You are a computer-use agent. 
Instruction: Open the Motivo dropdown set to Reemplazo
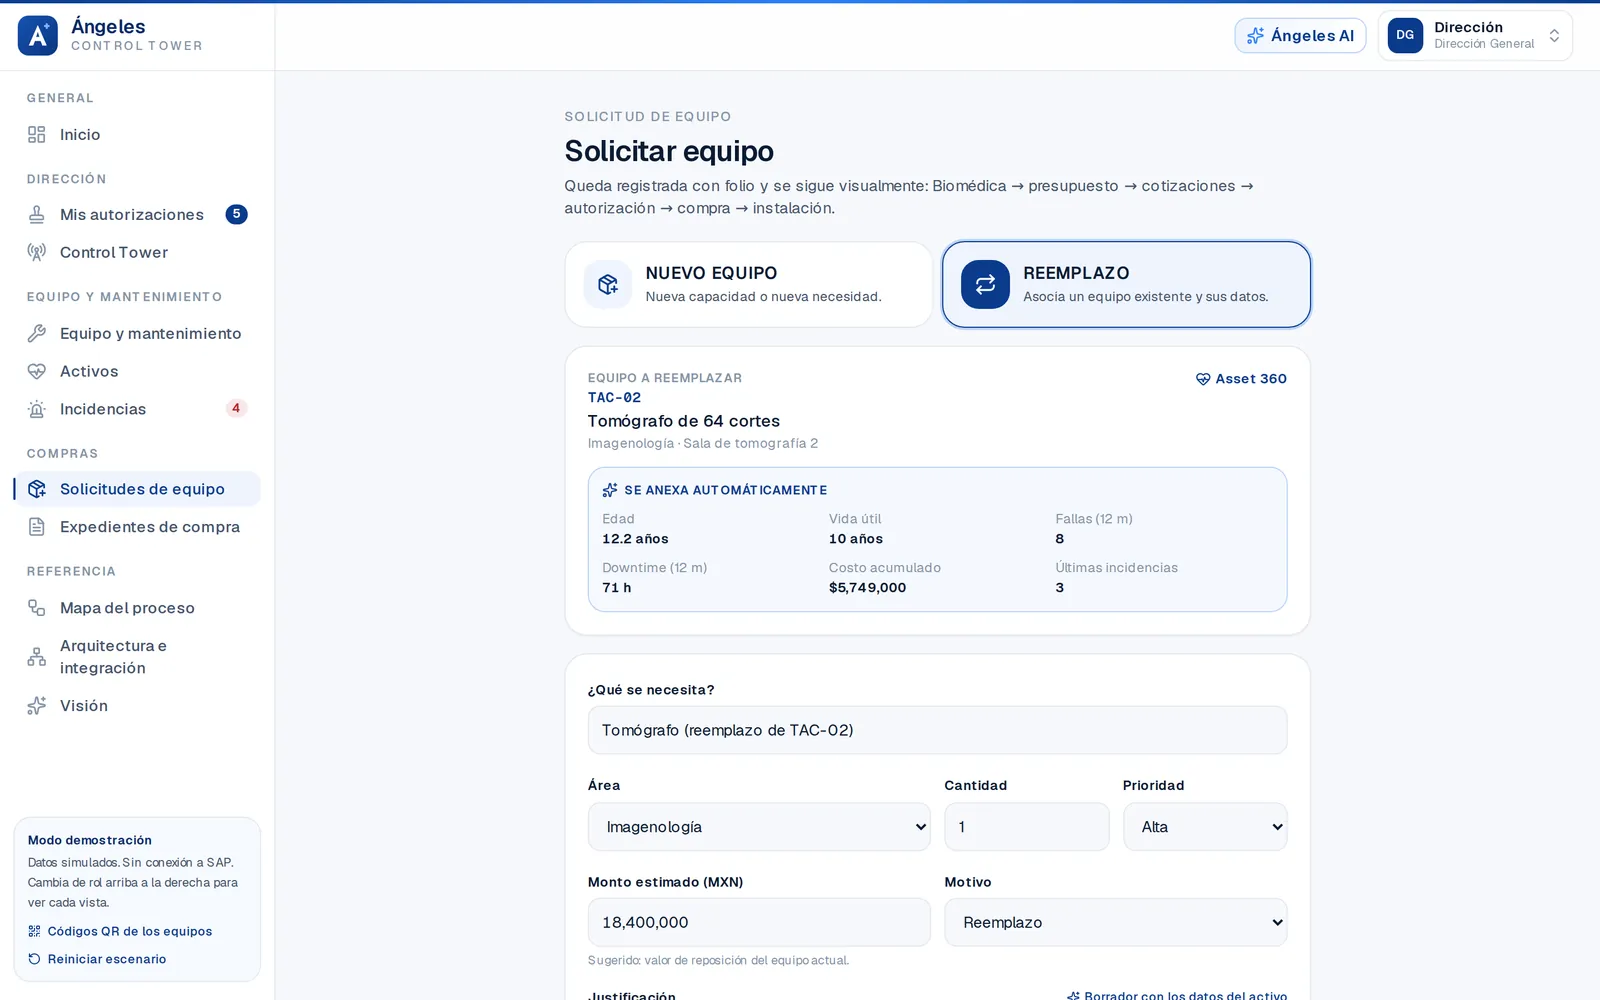[x=1116, y=923]
